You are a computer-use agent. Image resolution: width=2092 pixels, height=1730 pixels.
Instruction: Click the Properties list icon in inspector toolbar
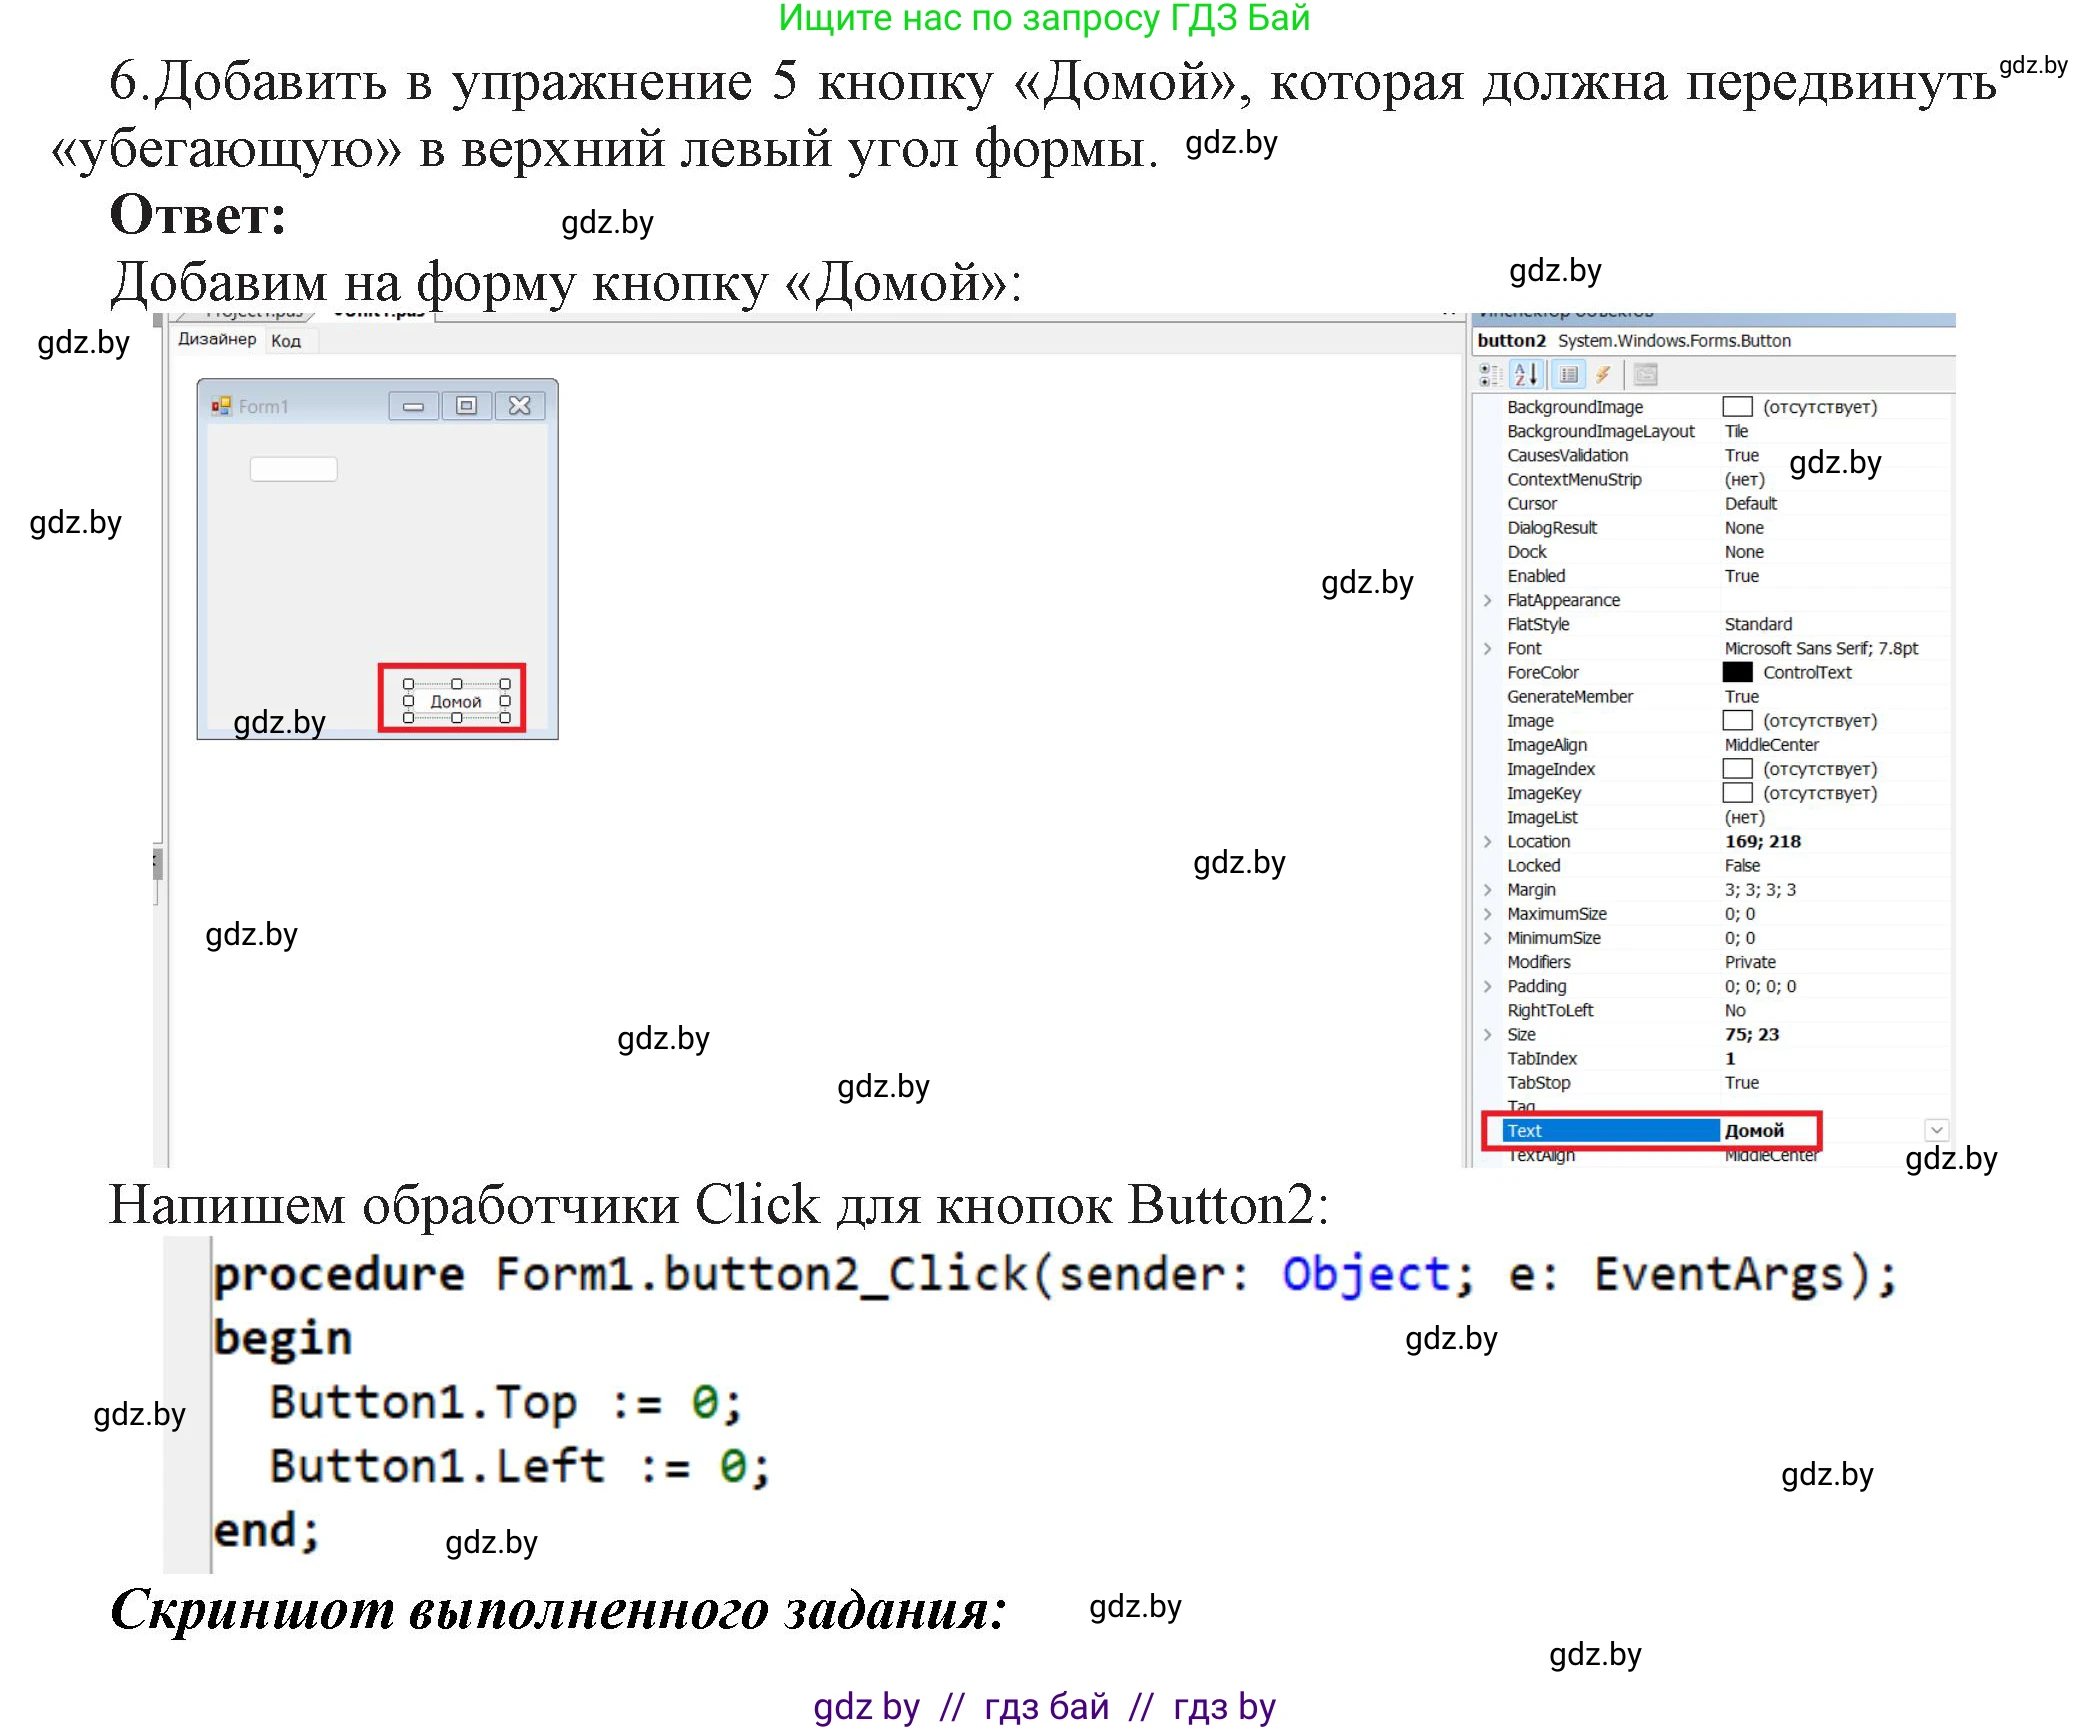[1570, 375]
